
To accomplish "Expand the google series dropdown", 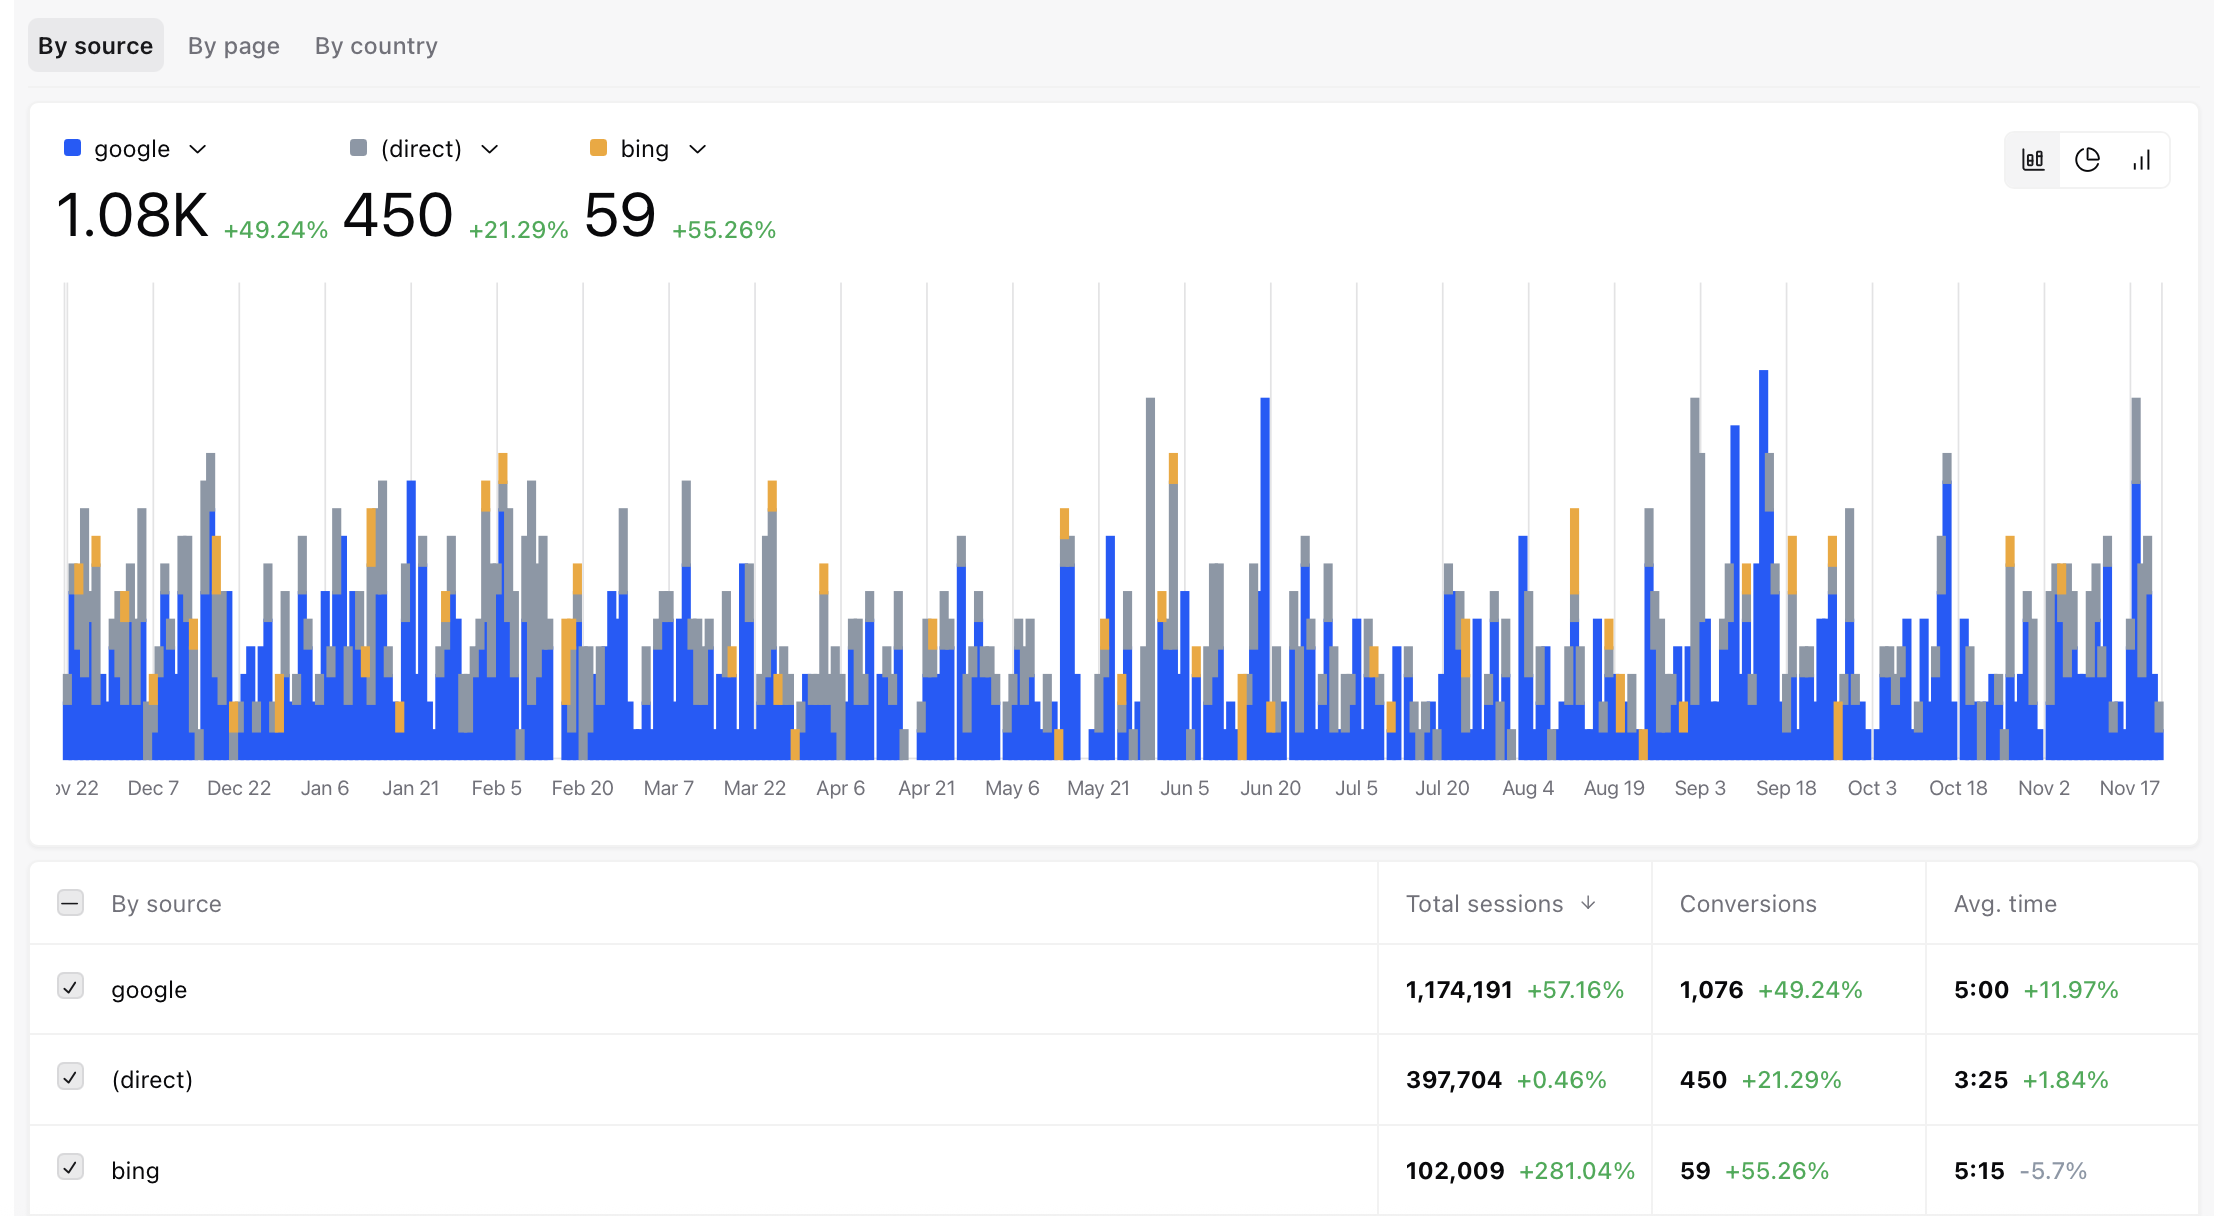I will click(x=198, y=149).
